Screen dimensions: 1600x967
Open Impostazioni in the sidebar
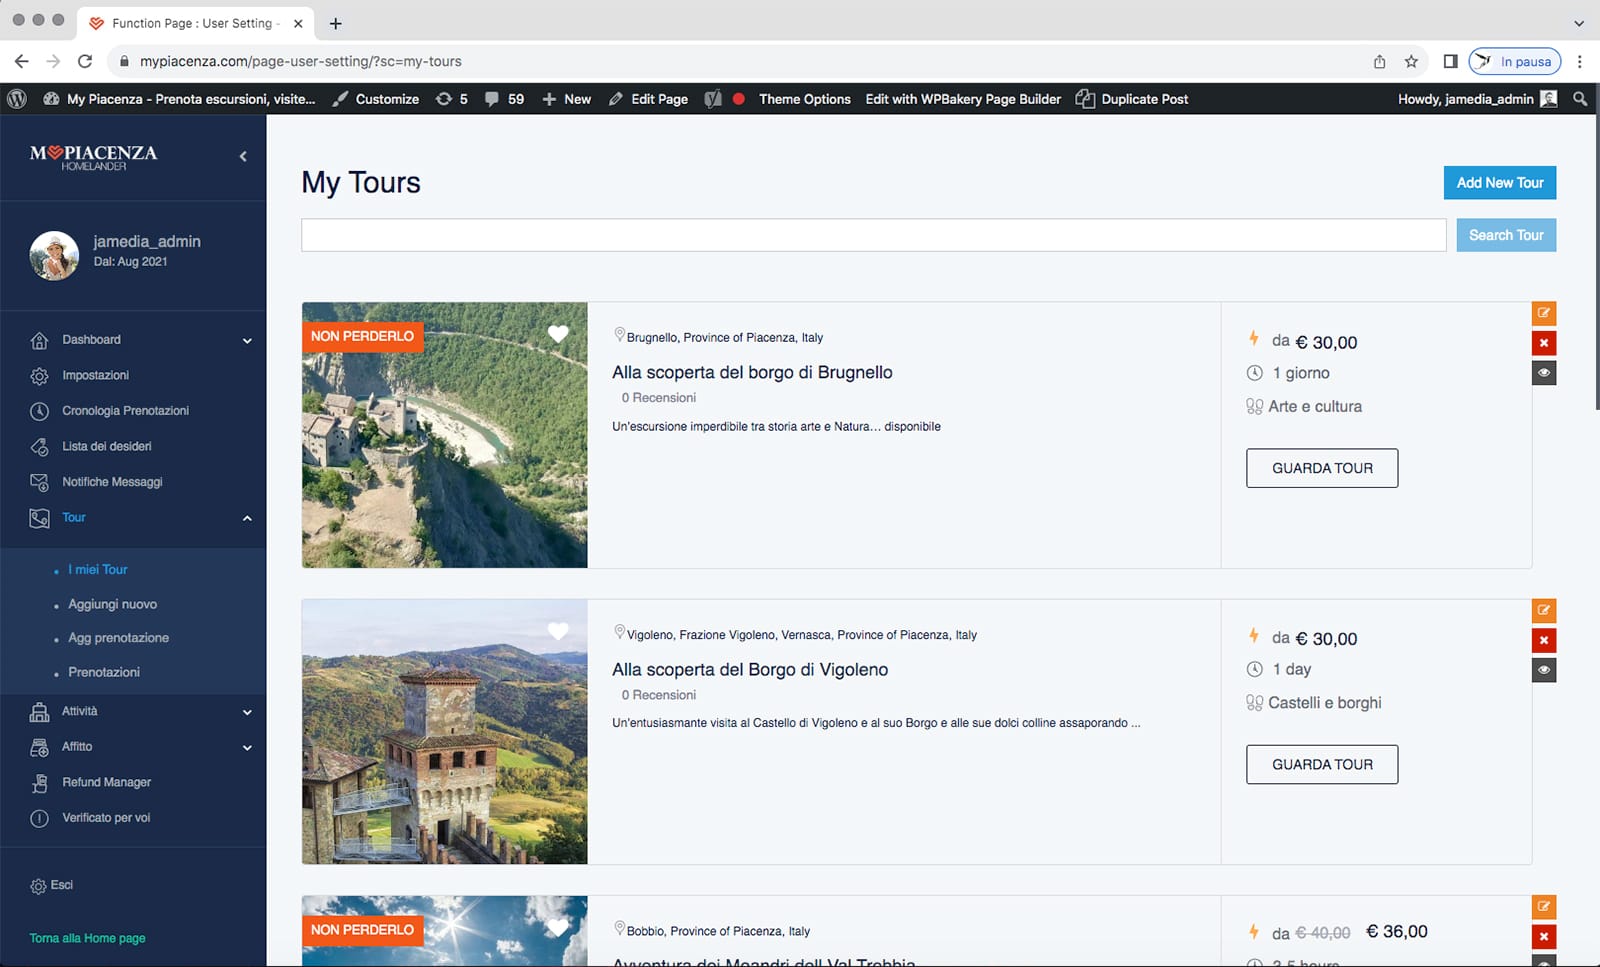95,375
